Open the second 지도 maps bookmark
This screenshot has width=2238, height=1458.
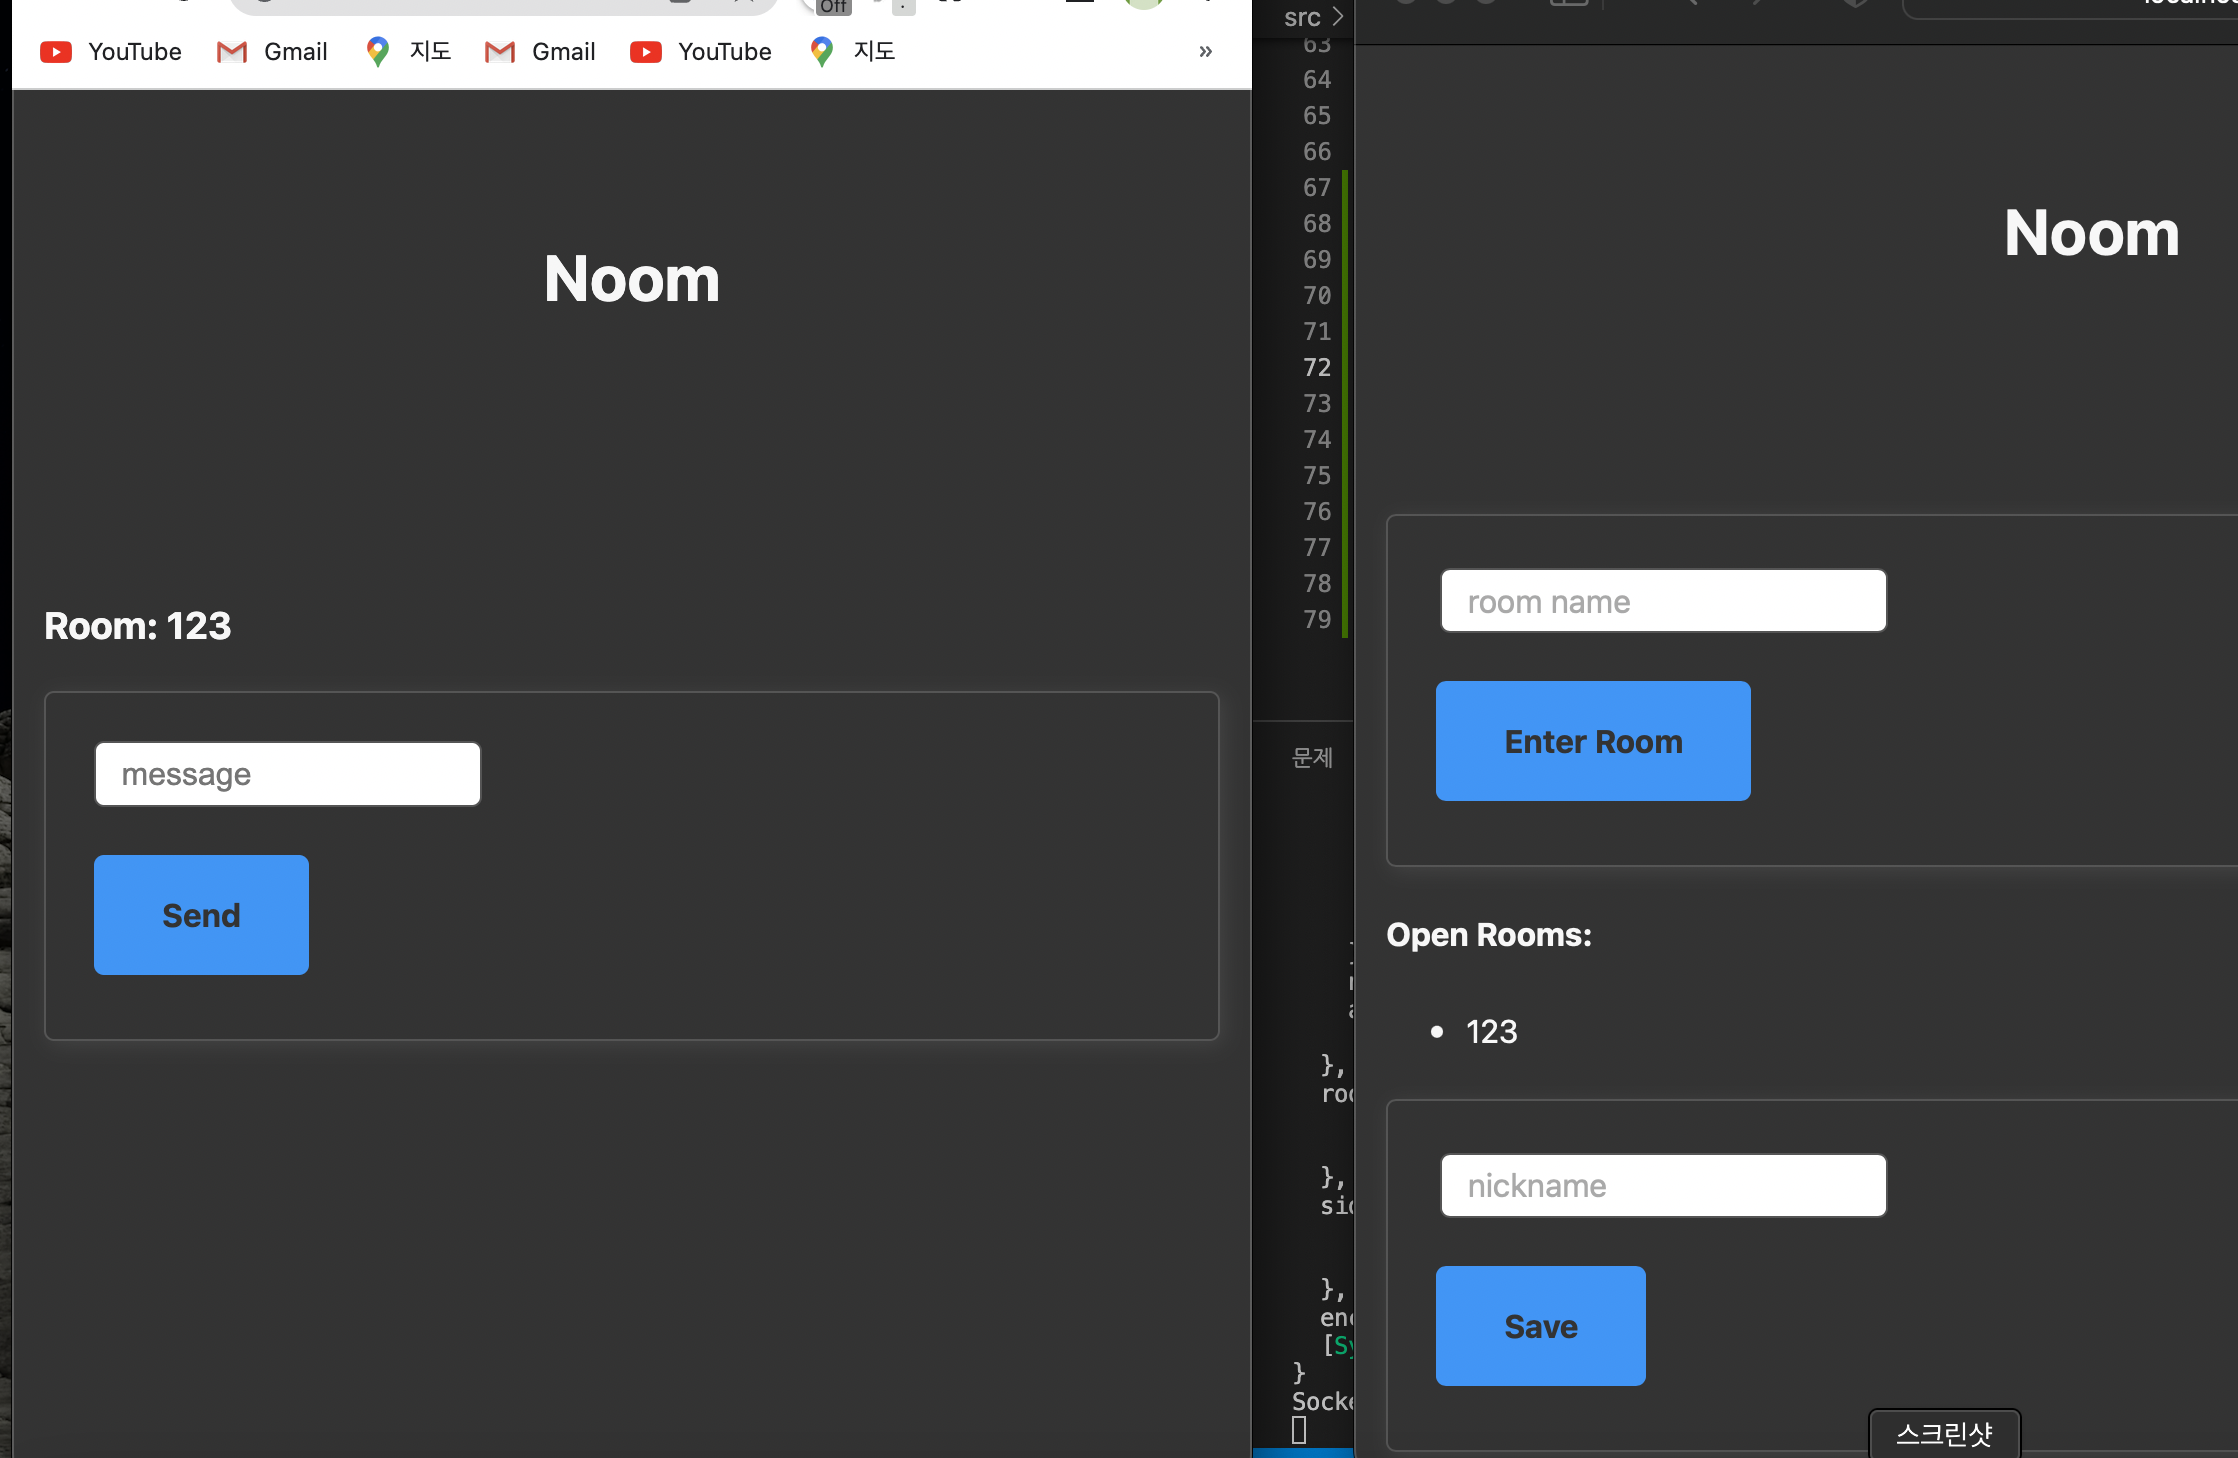852,52
